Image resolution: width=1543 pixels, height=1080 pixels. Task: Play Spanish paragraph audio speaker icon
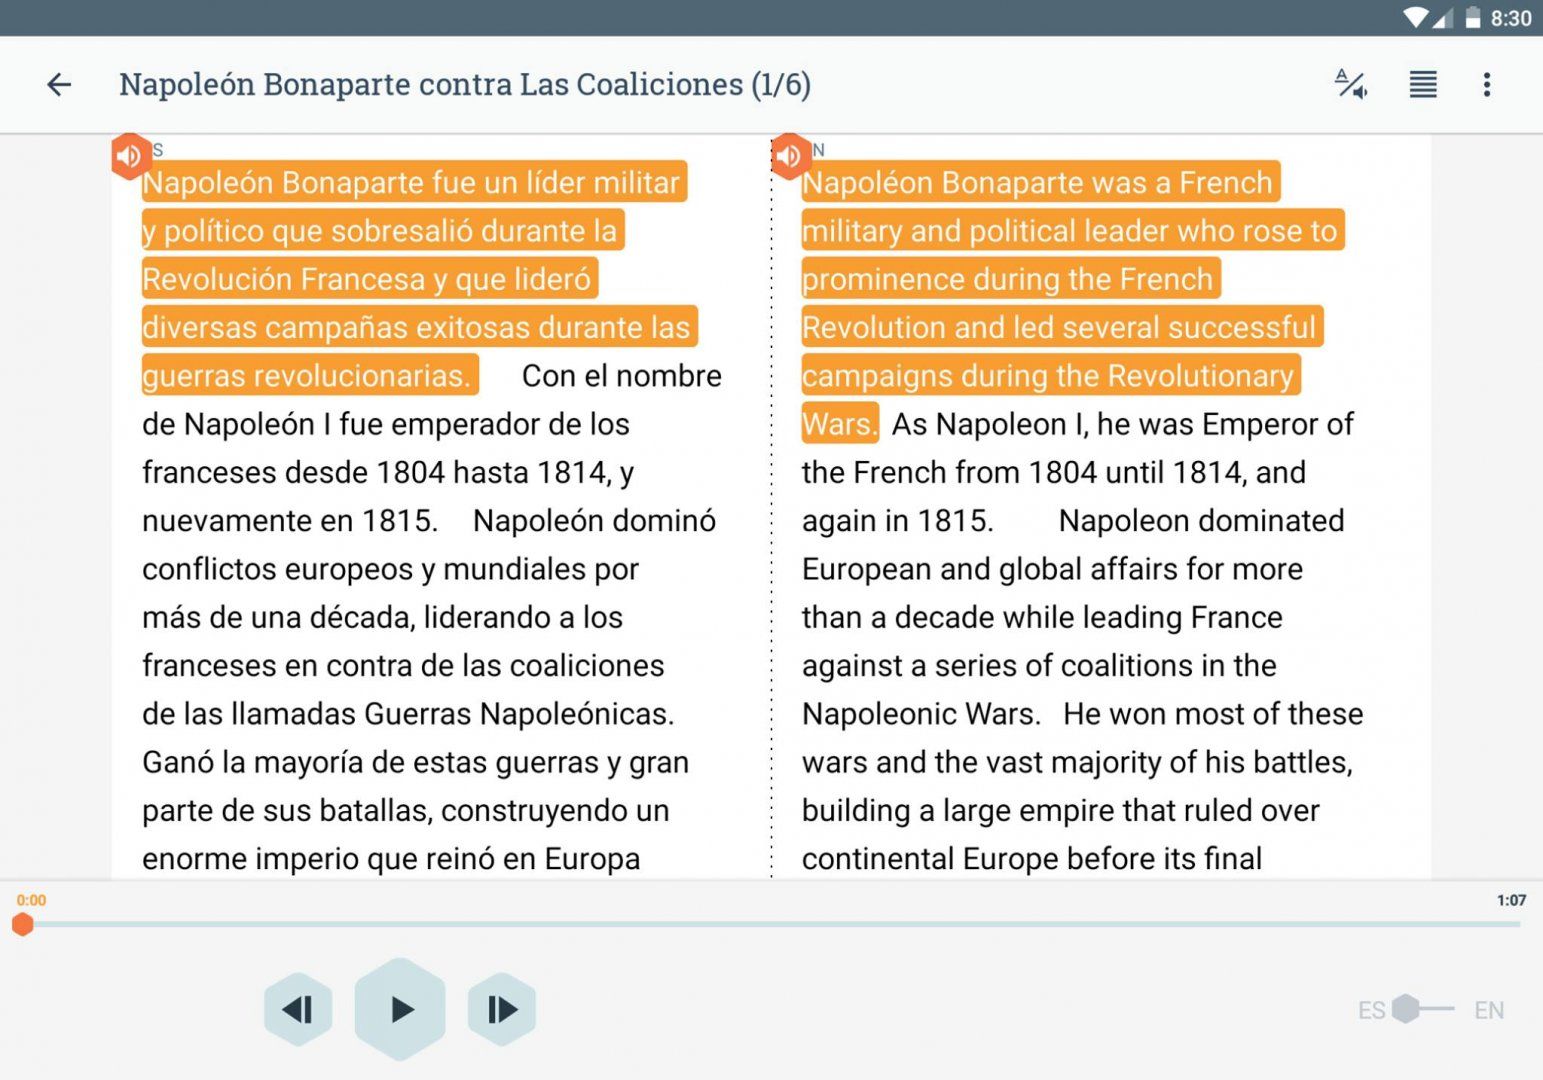(x=130, y=156)
